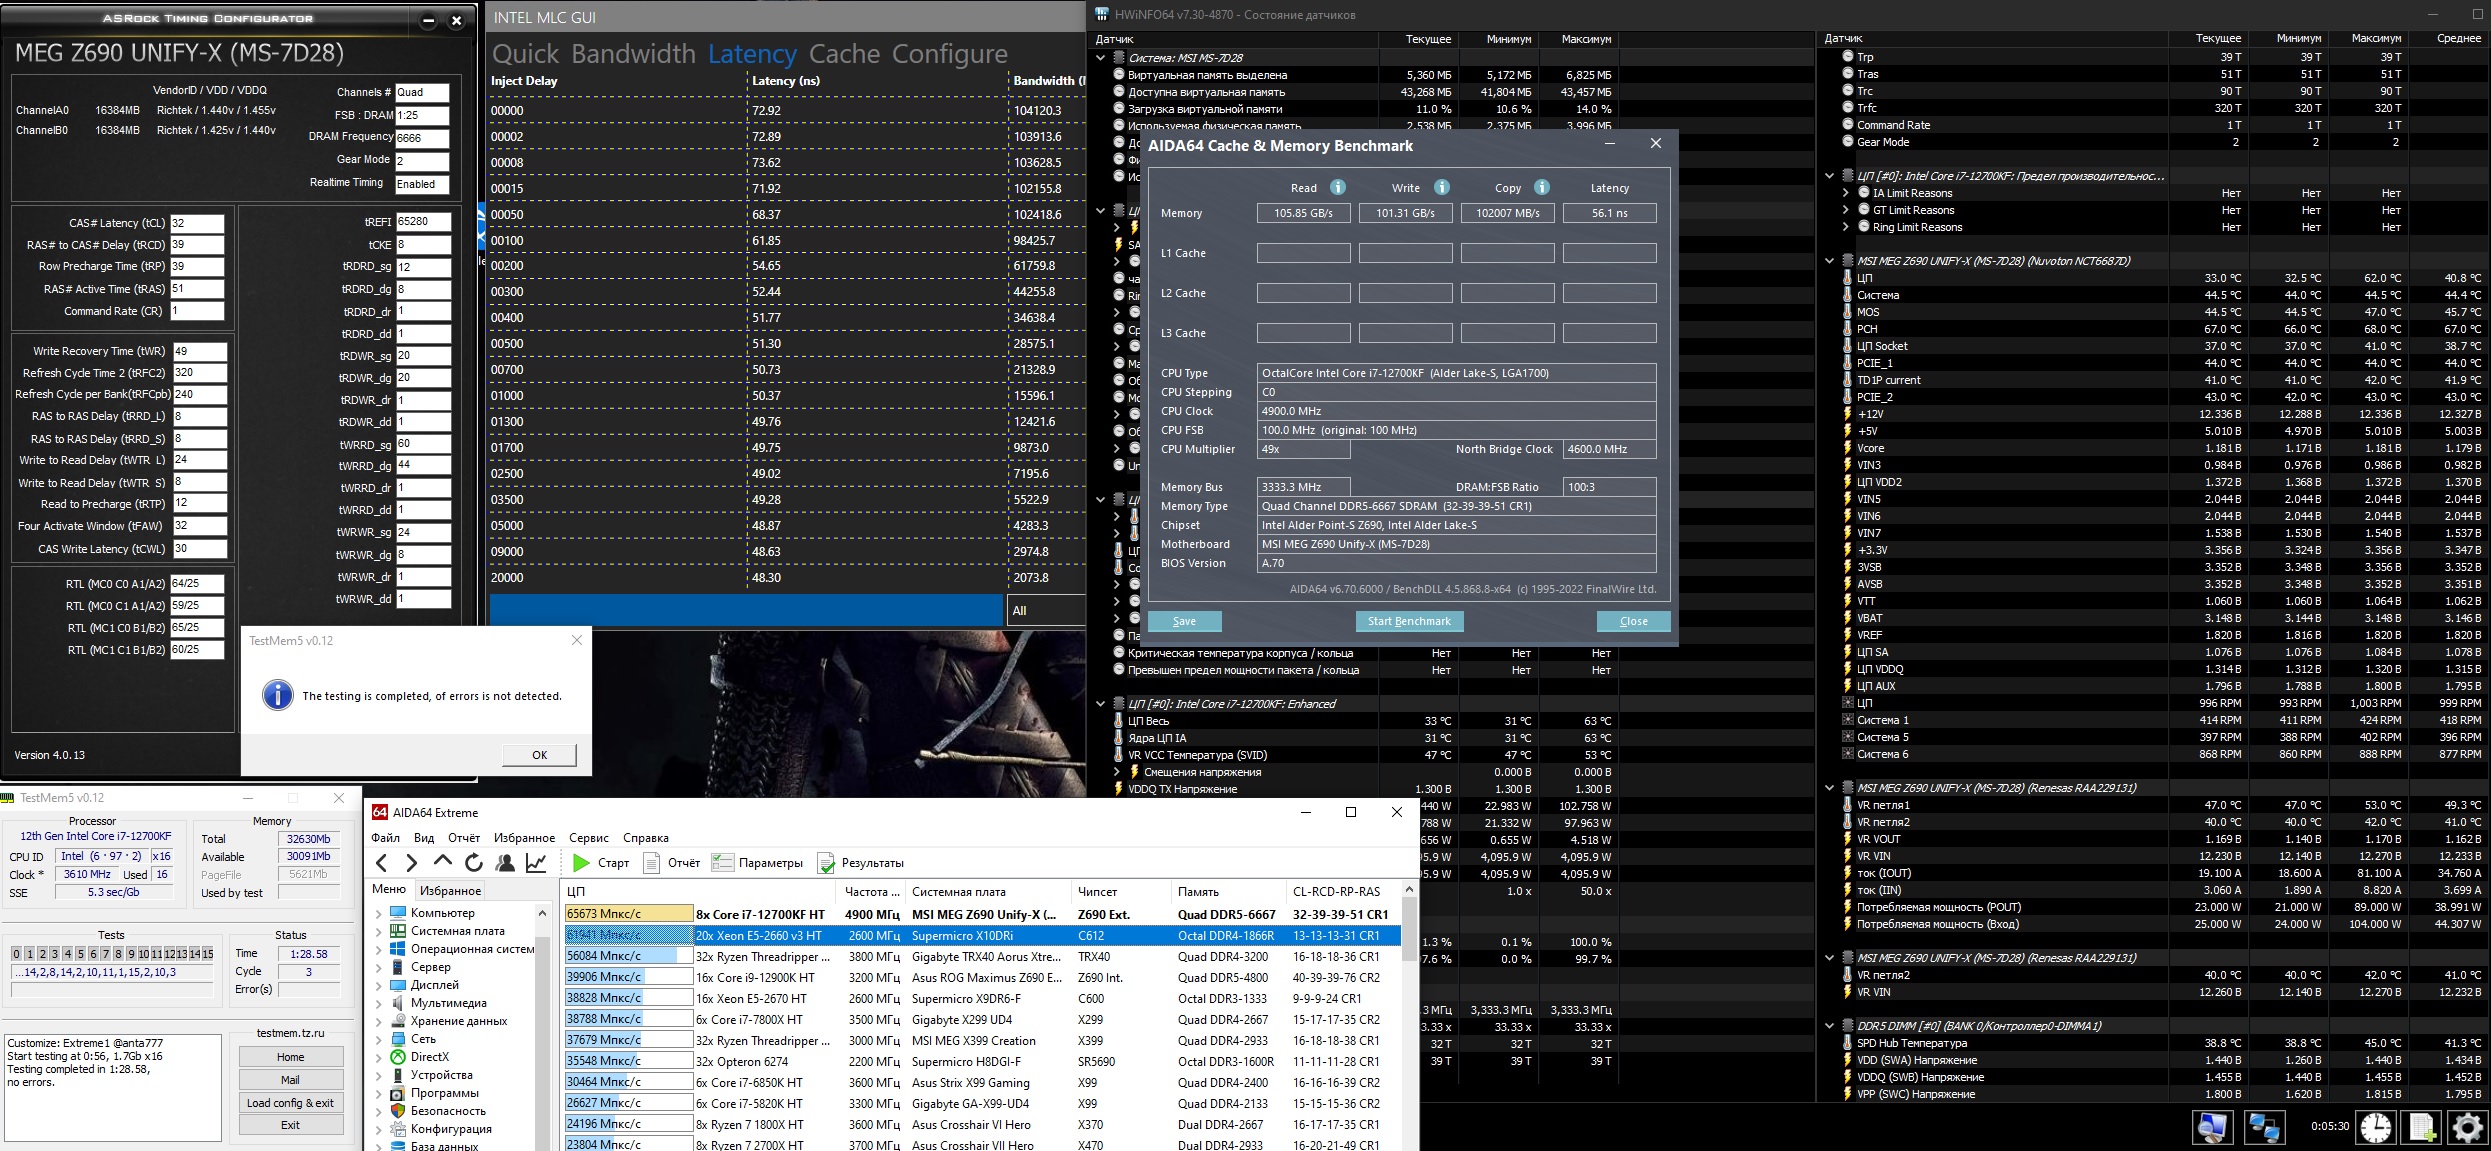Click the Copy info icon in benchmark
2491x1151 pixels.
(1542, 187)
